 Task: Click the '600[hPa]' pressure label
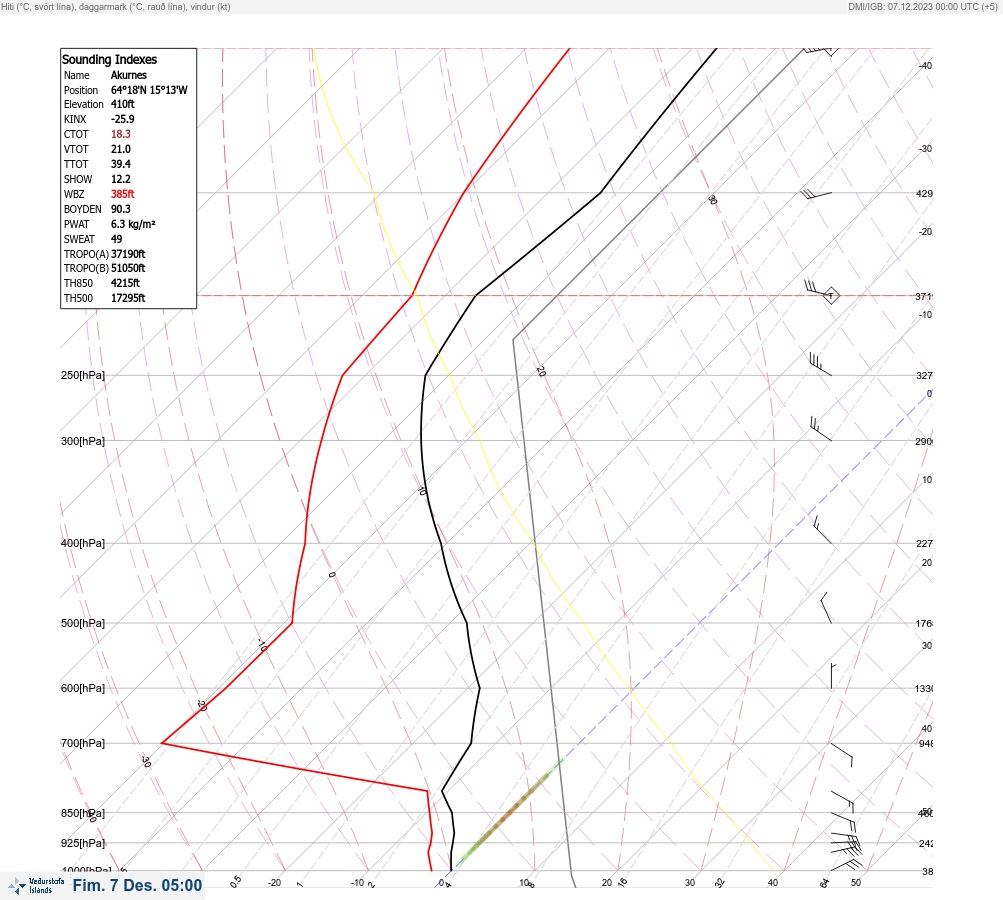coord(83,688)
